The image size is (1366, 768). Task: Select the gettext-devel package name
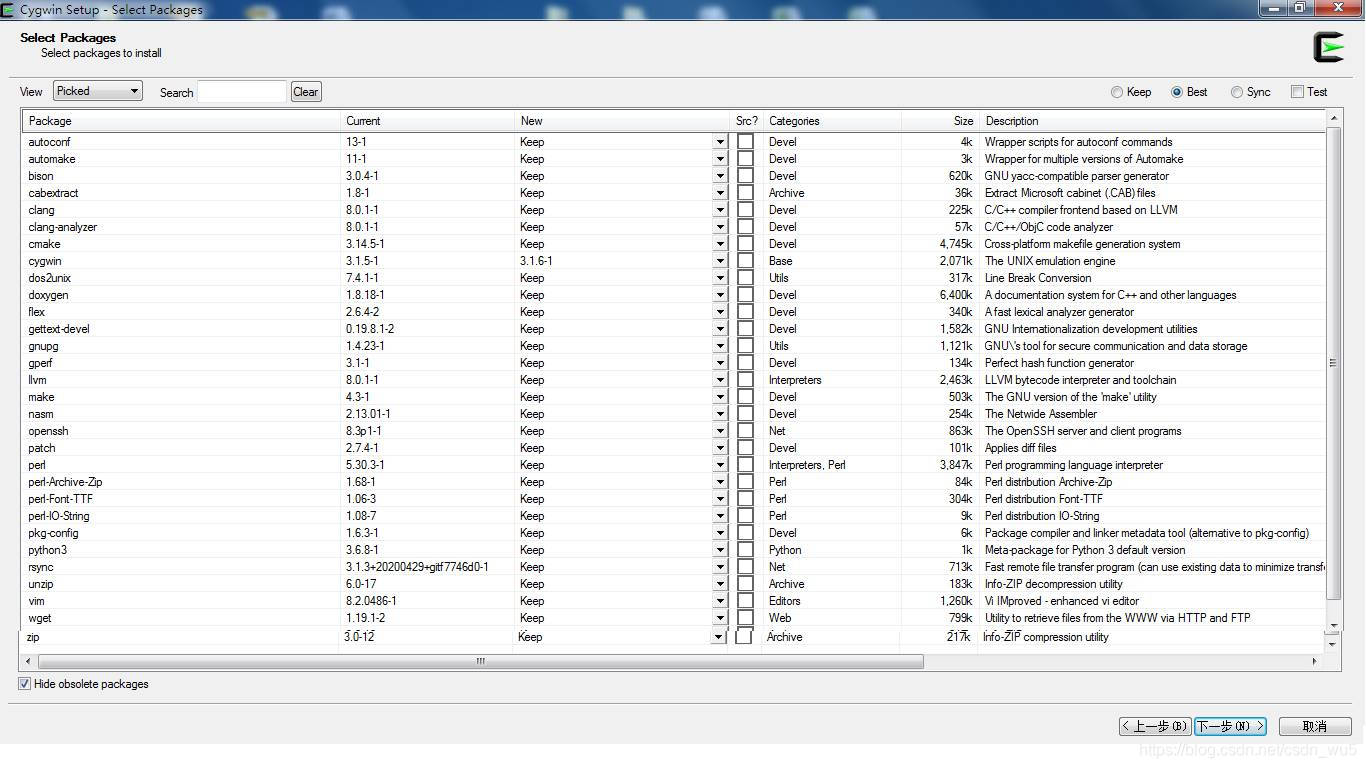pyautogui.click(x=59, y=329)
